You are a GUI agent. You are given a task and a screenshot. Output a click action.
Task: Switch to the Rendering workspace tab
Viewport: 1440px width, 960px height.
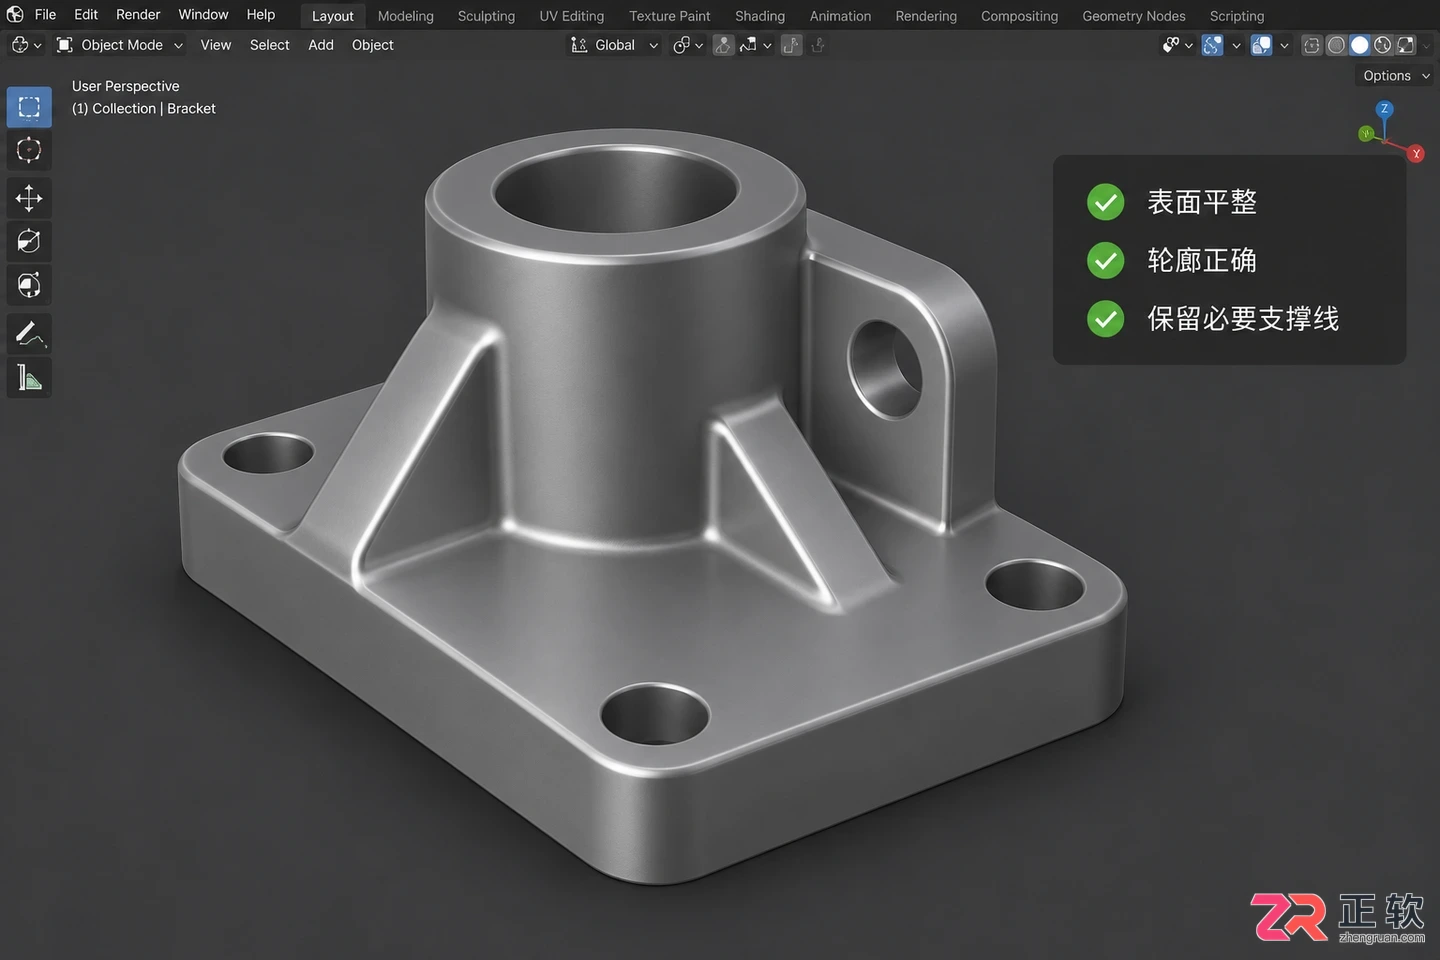click(926, 16)
